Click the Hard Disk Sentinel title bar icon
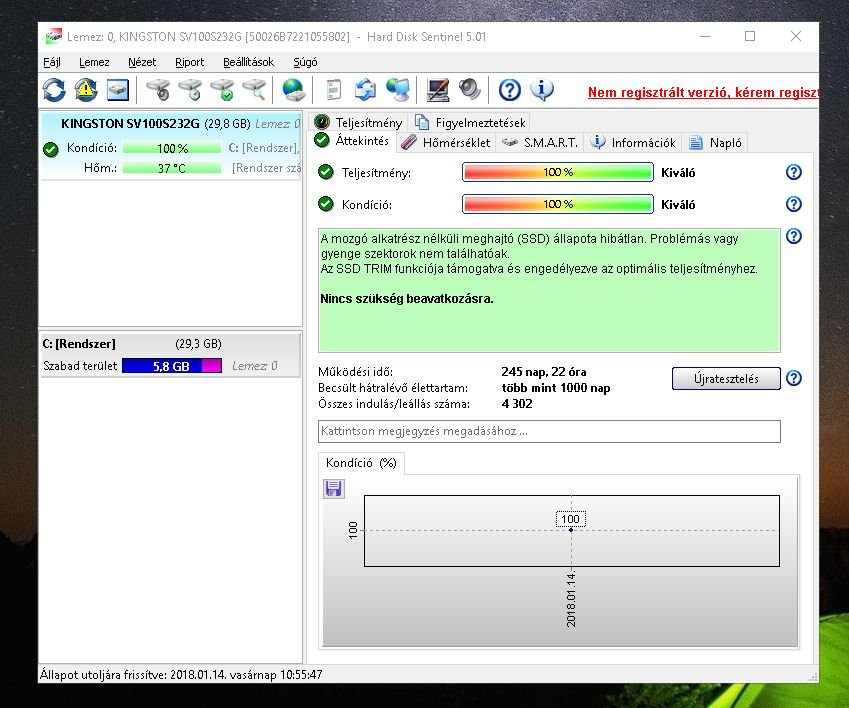Viewport: 849px width, 708px height. pyautogui.click(x=54, y=36)
